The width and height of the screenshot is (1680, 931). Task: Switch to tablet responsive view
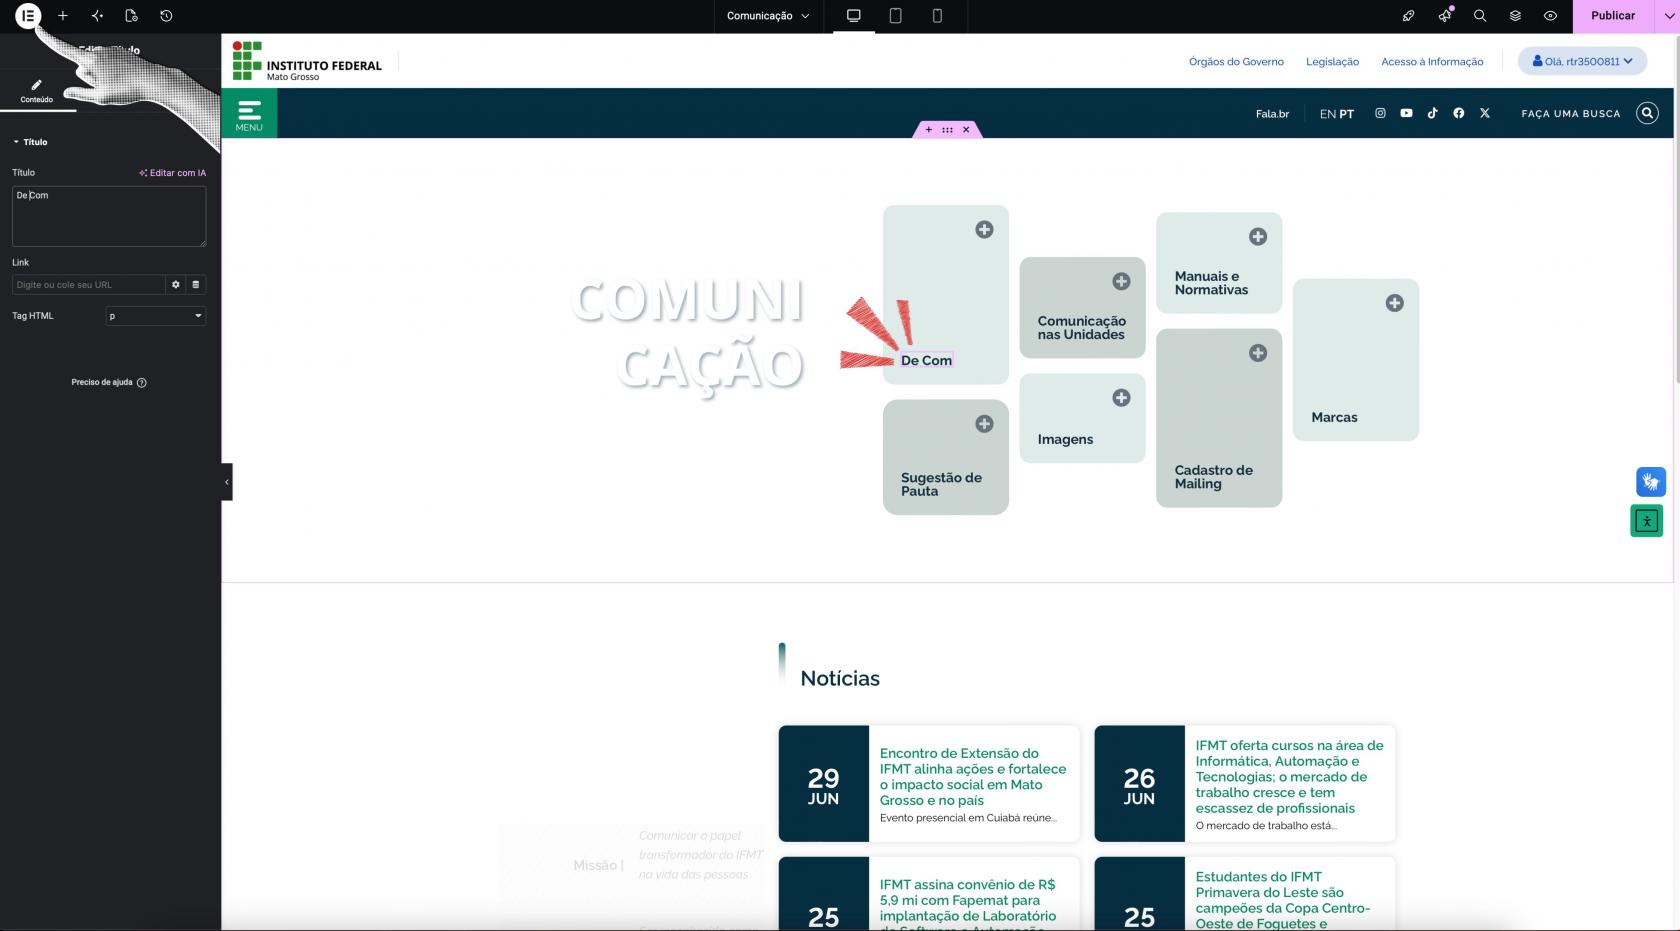[895, 16]
